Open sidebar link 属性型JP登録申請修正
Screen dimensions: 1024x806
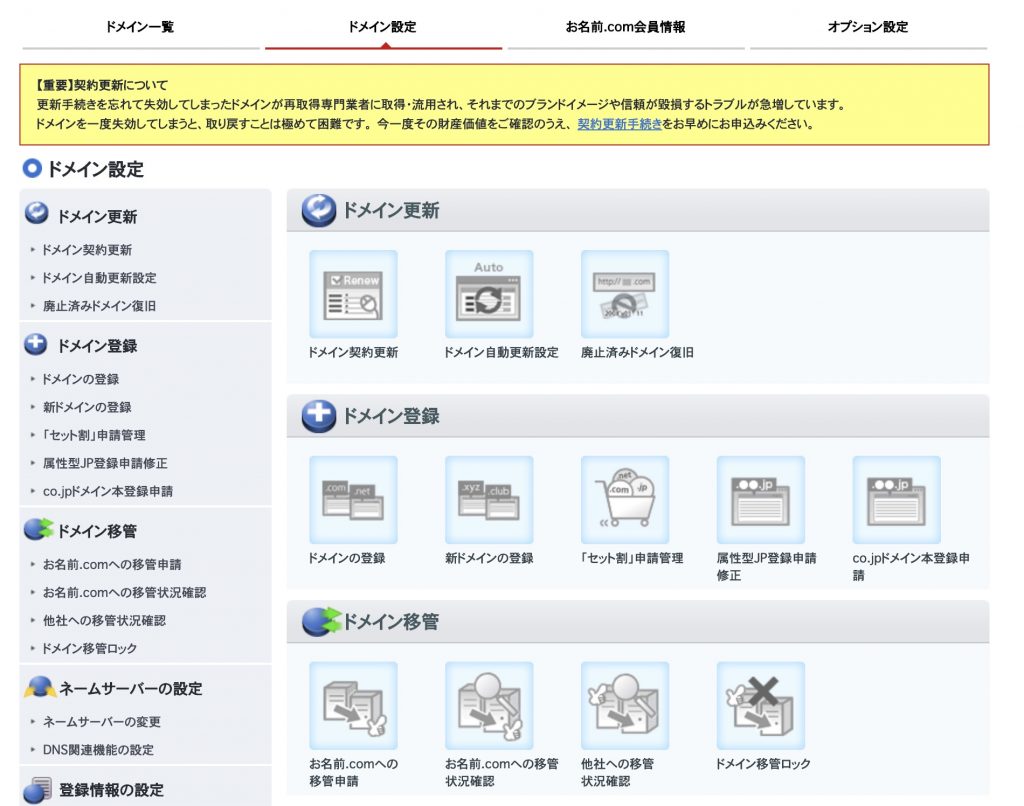(105, 464)
